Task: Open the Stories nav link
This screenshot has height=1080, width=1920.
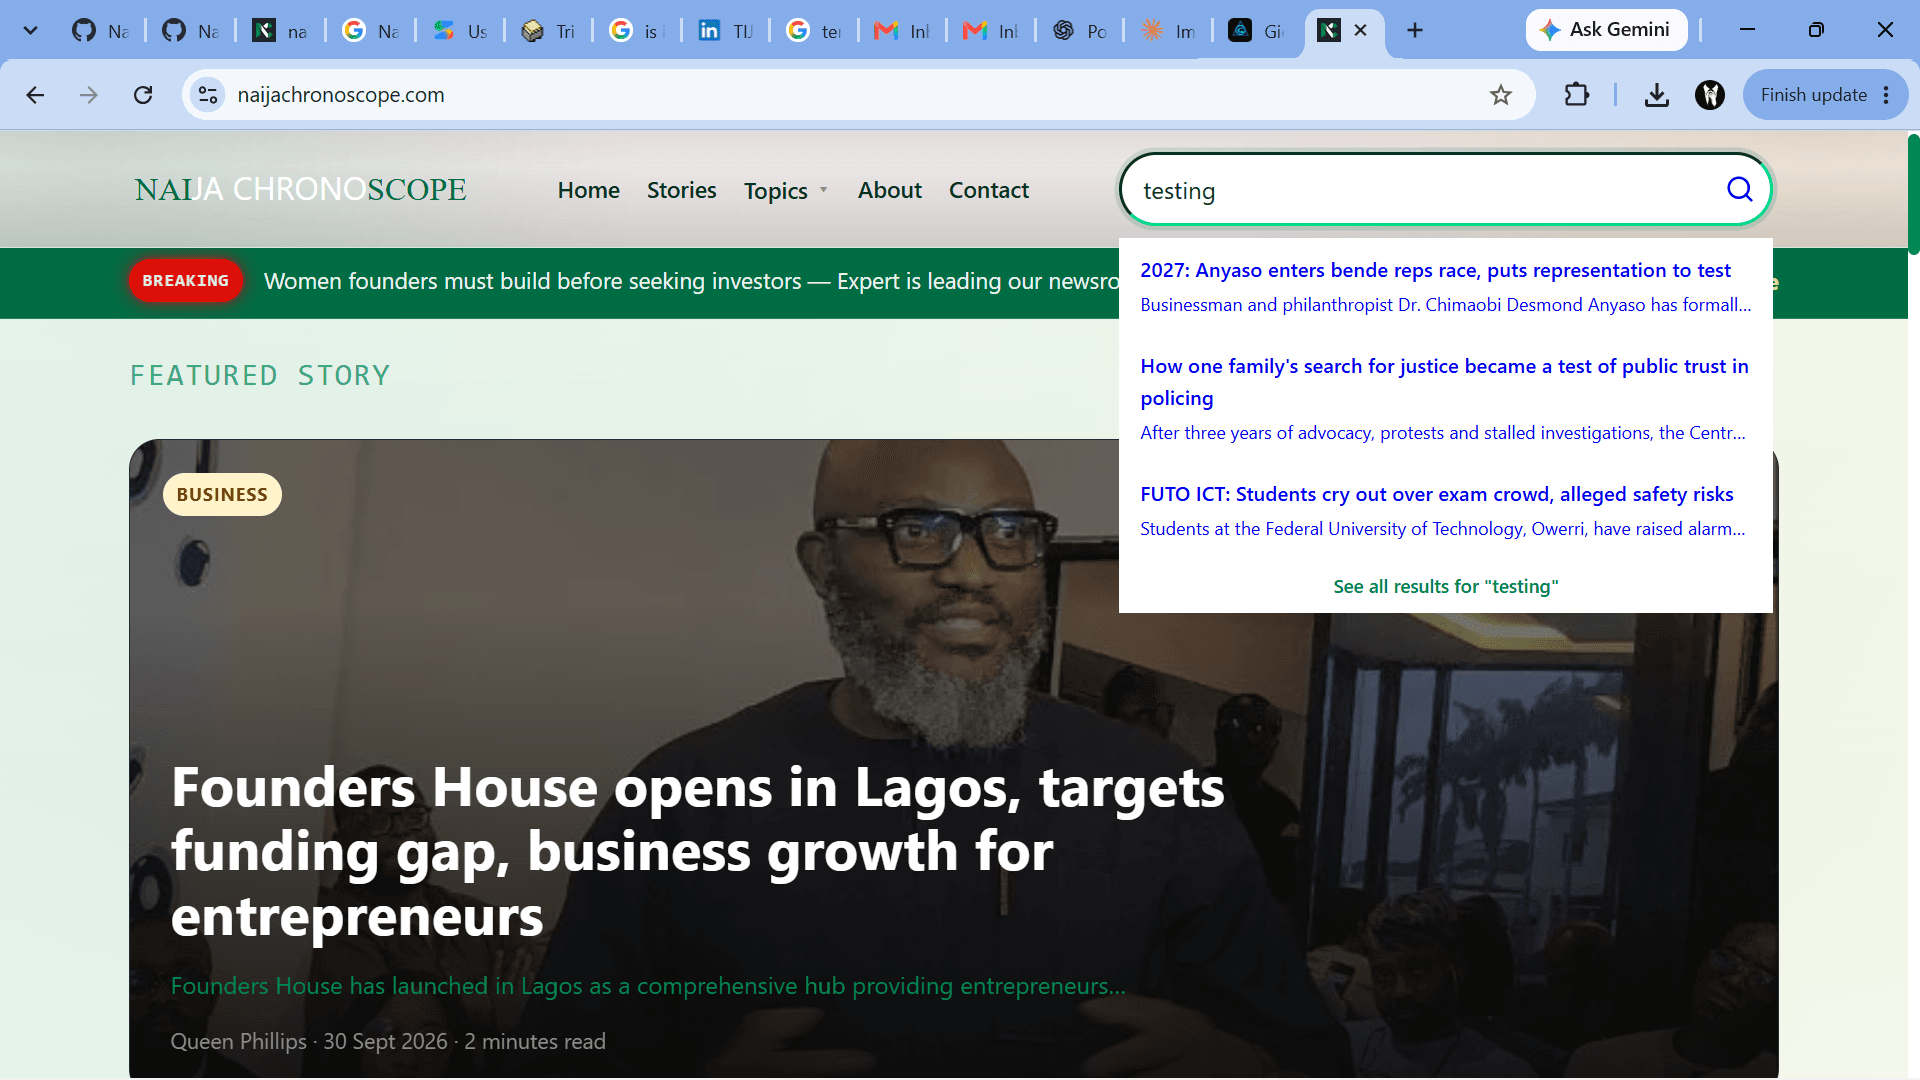Action: [681, 190]
